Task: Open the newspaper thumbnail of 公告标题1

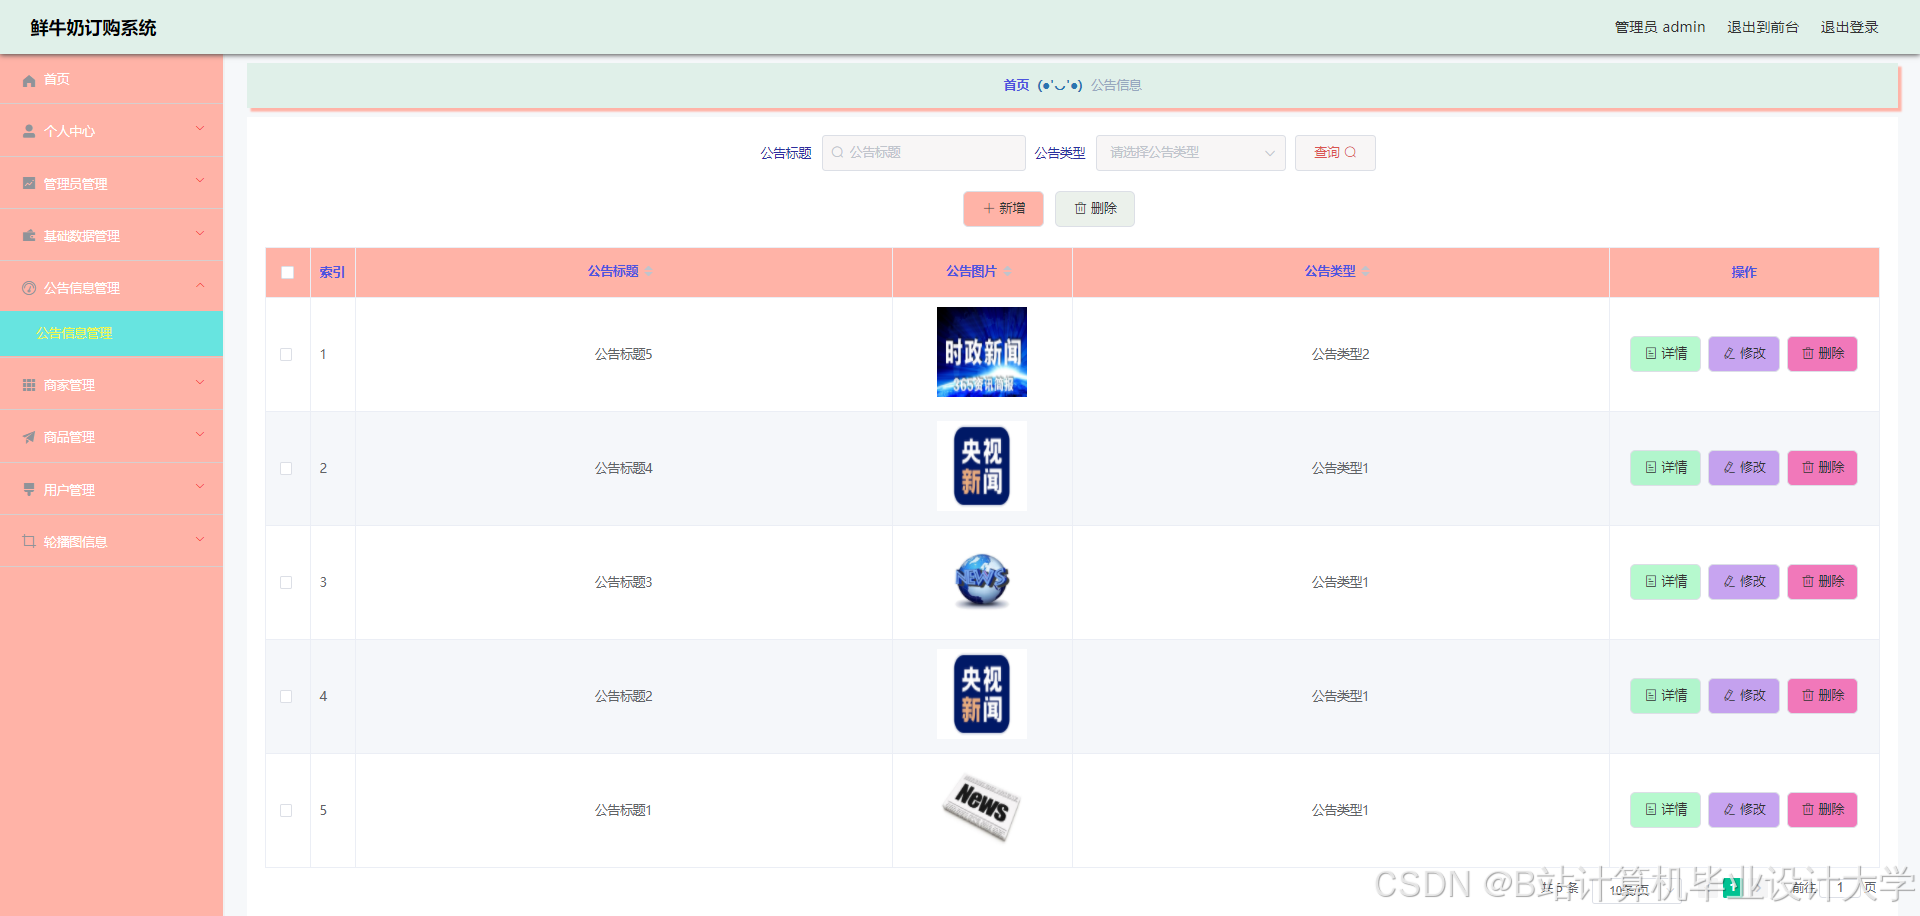Action: pos(982,807)
